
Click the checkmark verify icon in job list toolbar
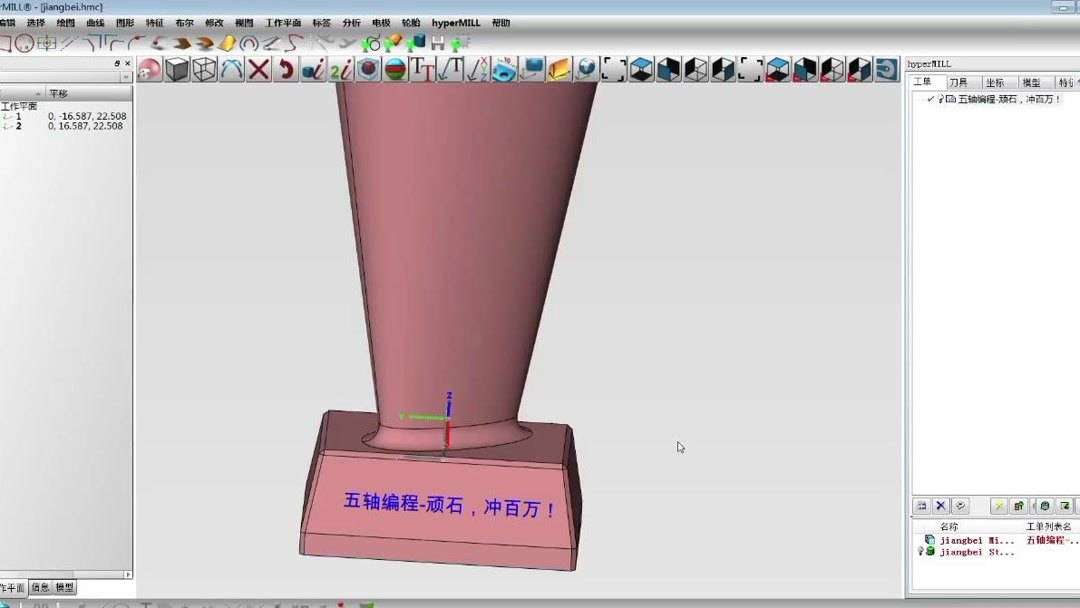coord(960,506)
